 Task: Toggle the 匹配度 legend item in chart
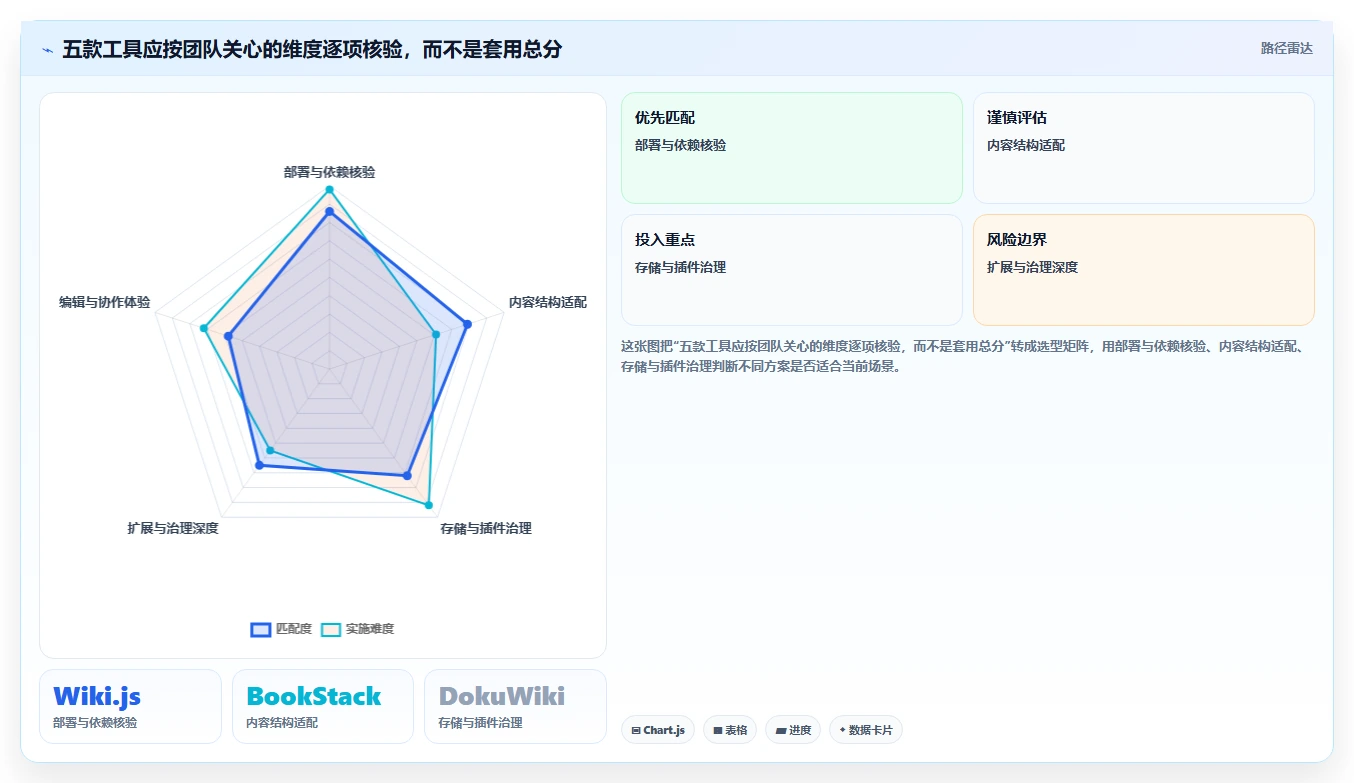pos(281,629)
